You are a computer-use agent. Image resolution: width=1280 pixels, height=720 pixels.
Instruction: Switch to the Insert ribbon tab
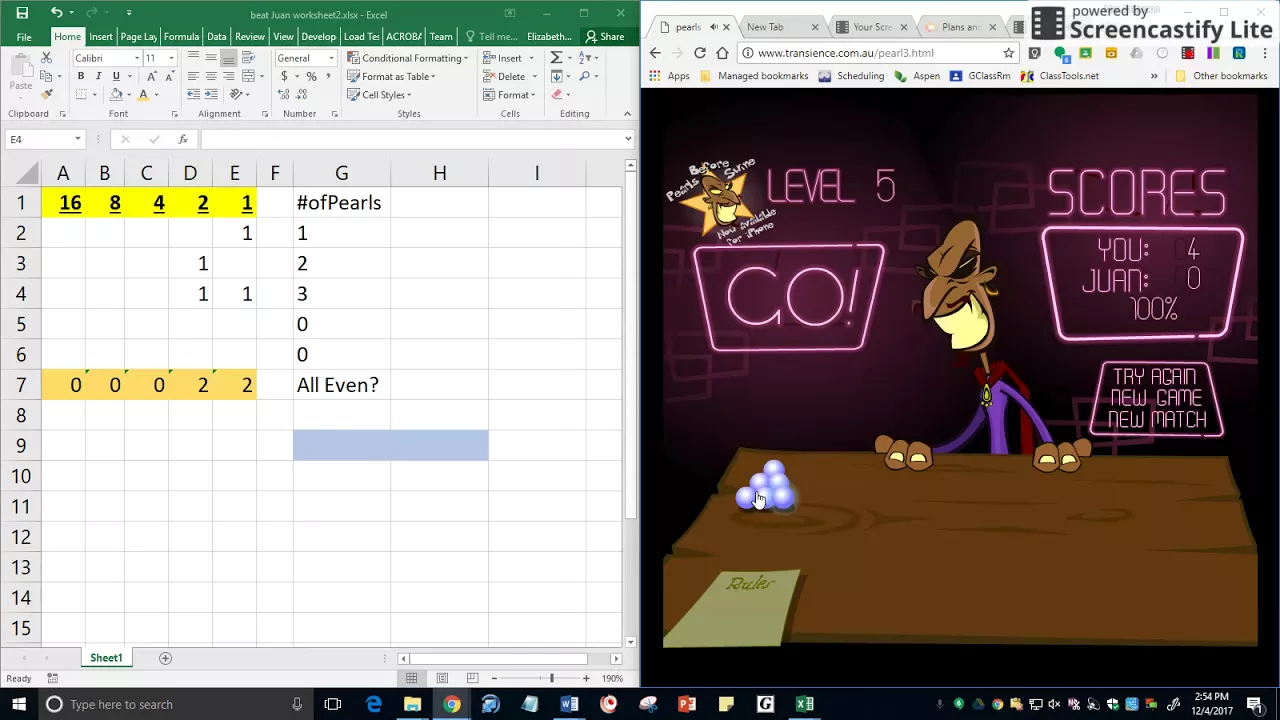[x=101, y=36]
